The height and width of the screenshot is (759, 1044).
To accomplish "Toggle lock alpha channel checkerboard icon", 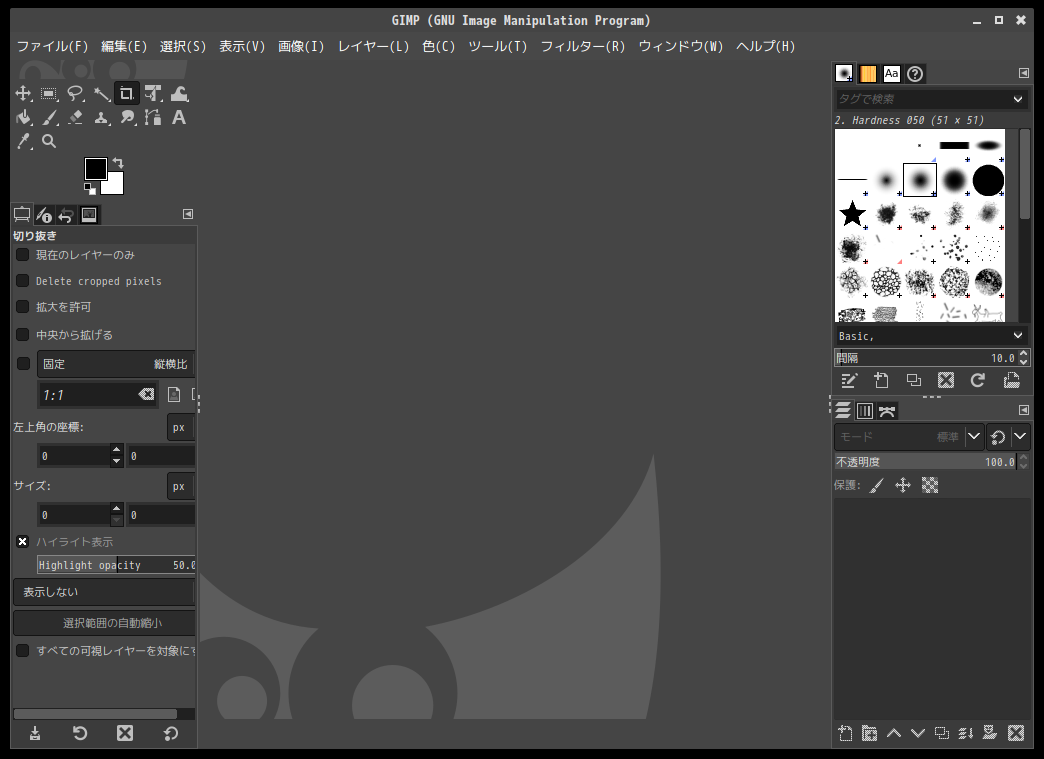I will [x=930, y=485].
